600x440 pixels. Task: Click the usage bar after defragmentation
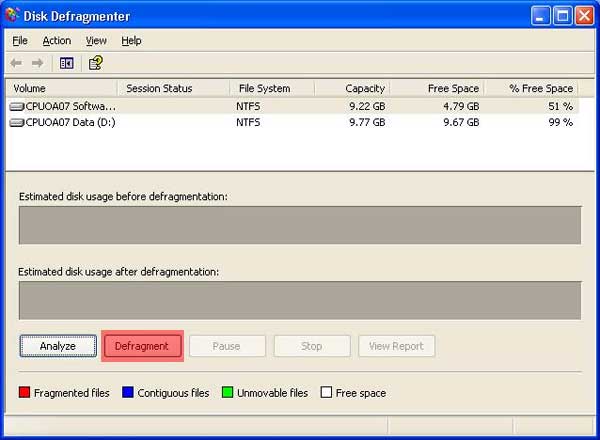(x=300, y=300)
